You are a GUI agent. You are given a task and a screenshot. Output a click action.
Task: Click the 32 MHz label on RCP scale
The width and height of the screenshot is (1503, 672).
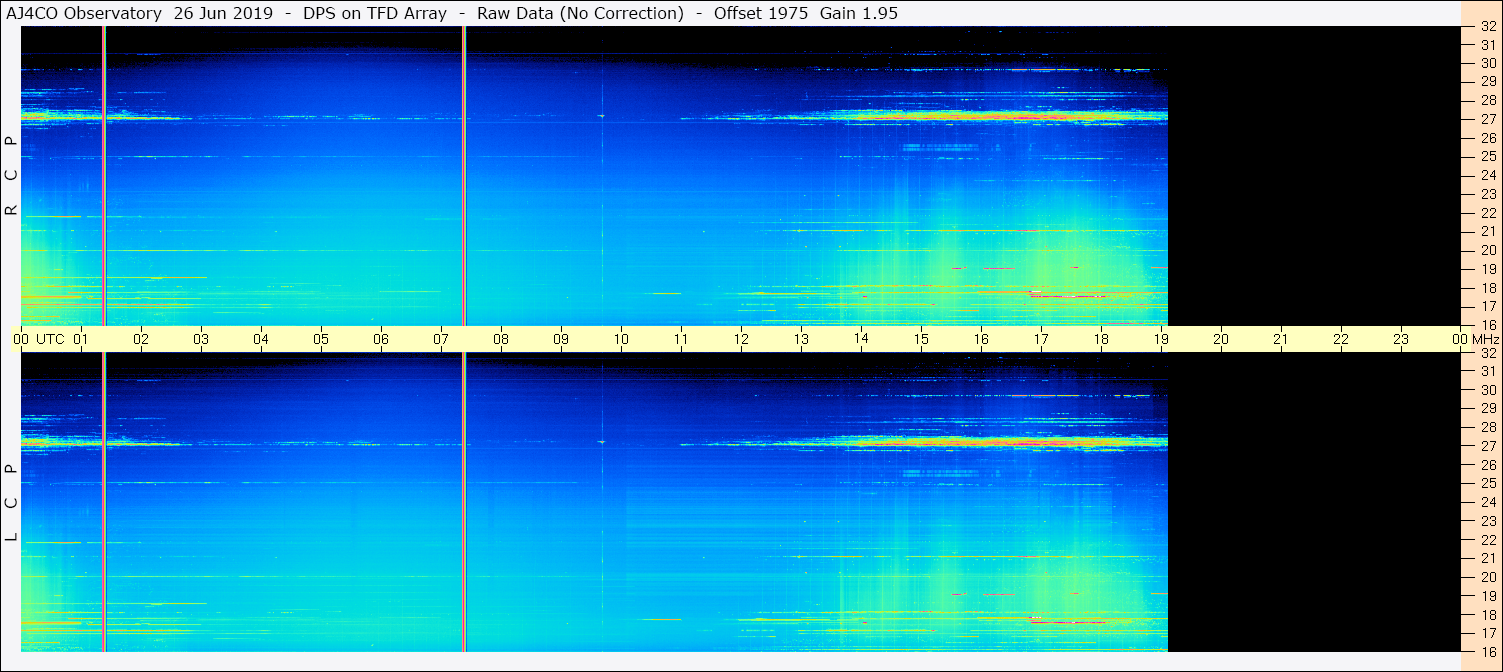1488,27
